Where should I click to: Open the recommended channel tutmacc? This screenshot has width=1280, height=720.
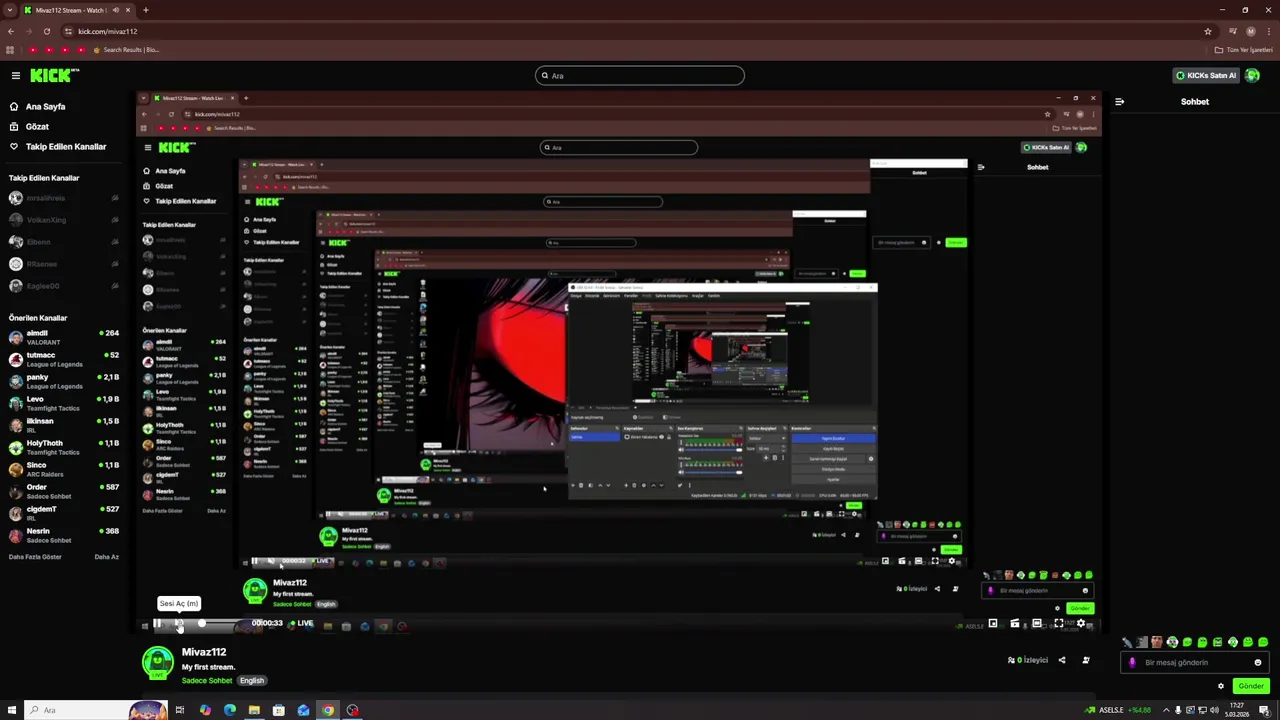[63, 359]
